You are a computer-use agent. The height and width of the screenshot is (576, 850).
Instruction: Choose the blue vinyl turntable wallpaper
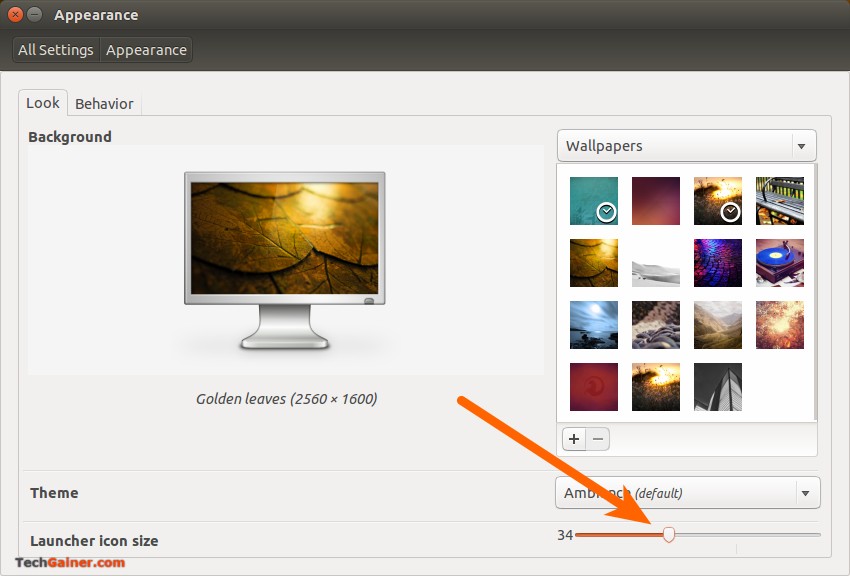point(780,263)
